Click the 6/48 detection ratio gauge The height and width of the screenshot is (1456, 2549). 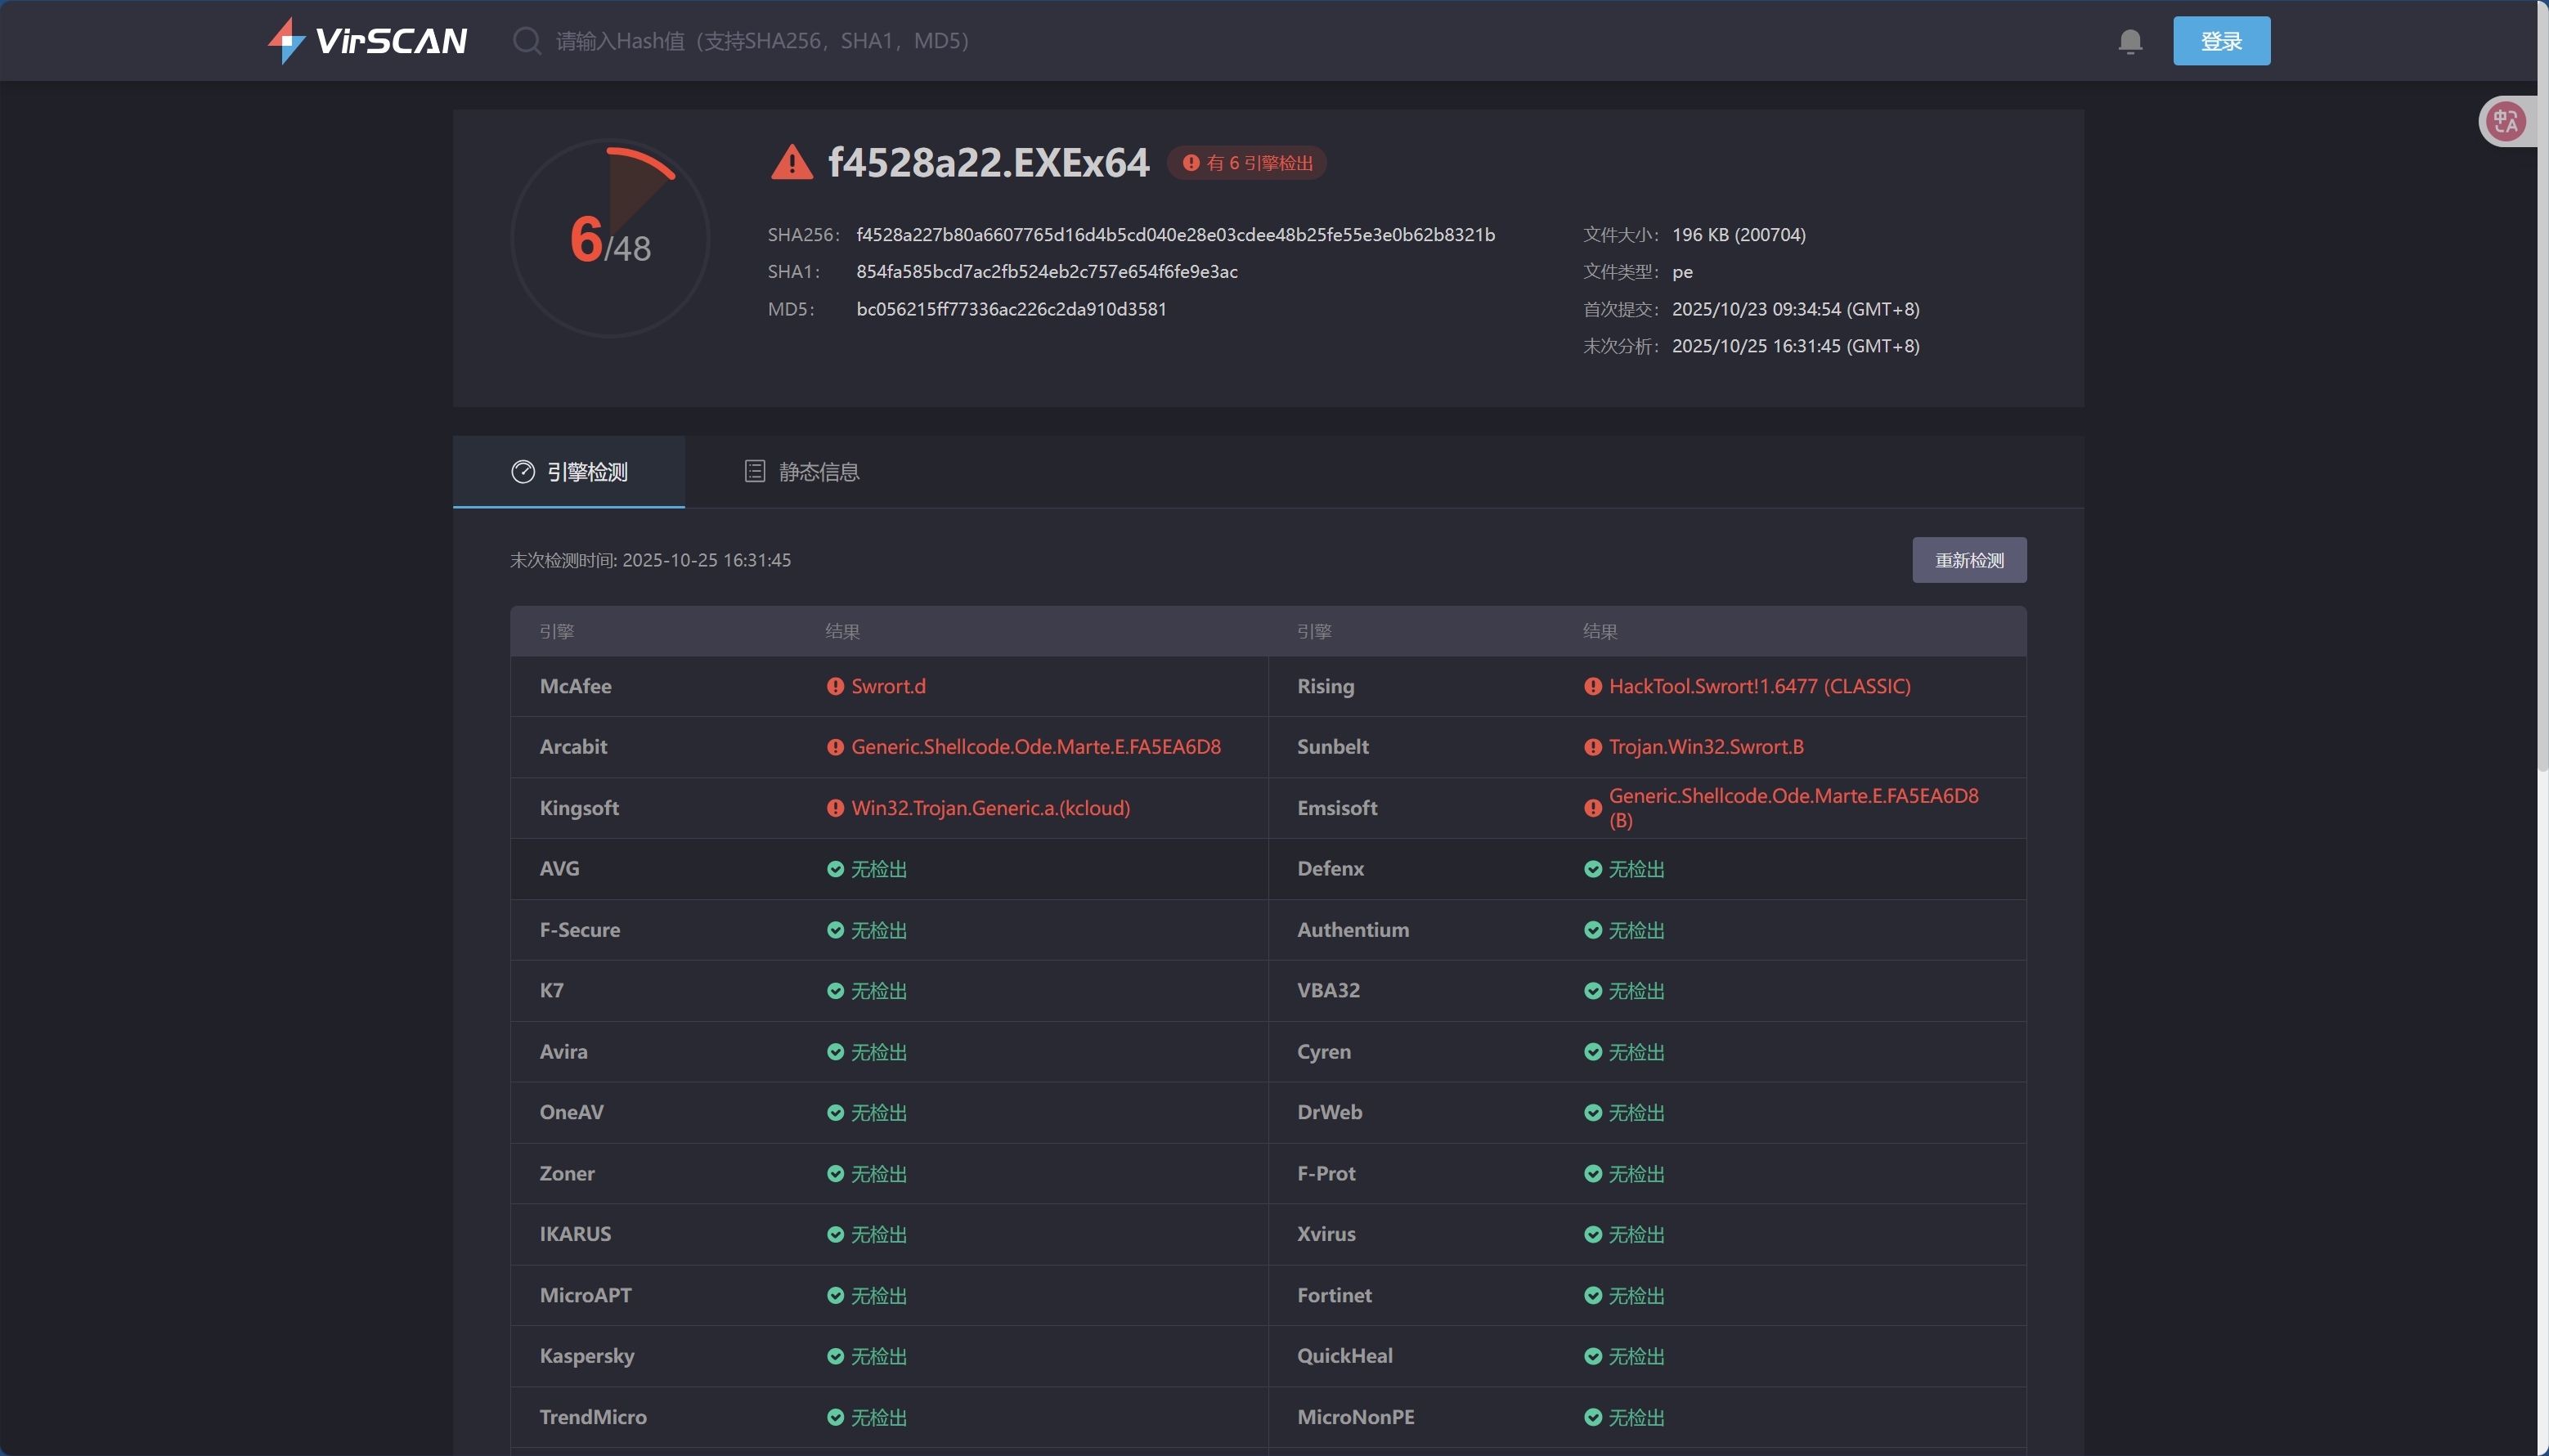click(610, 239)
